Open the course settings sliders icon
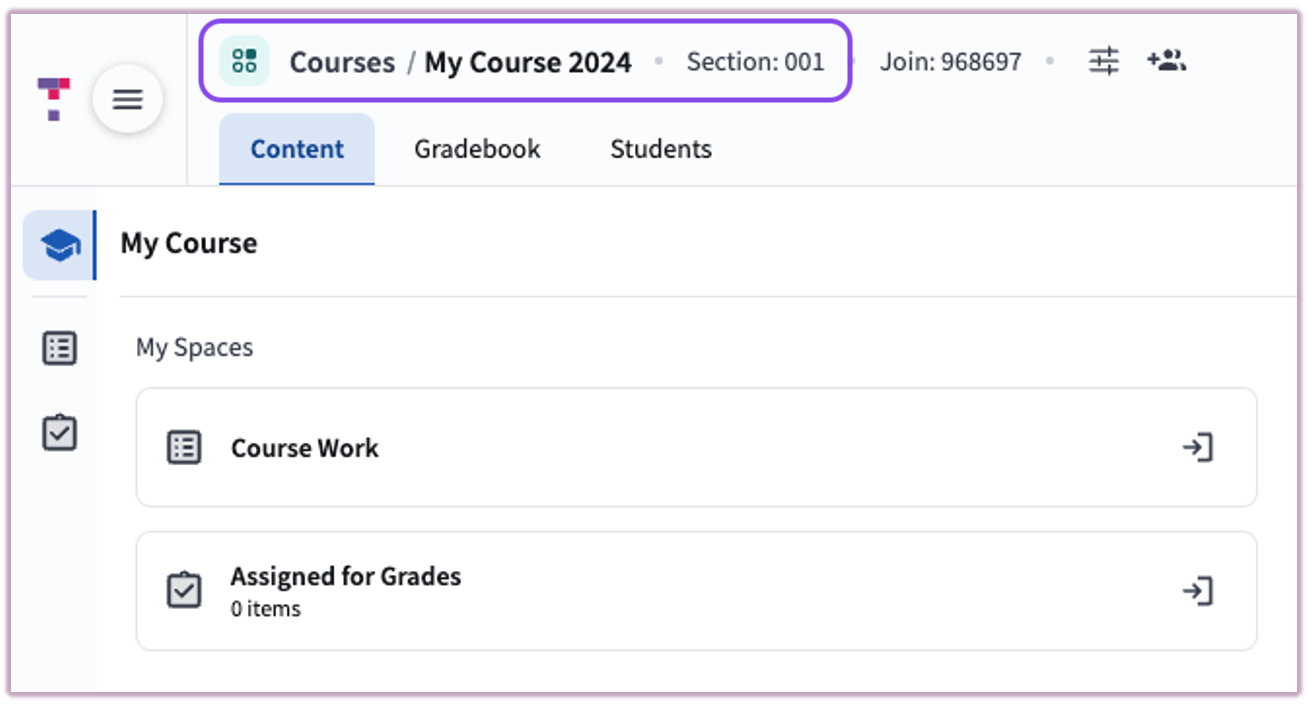 click(1103, 60)
